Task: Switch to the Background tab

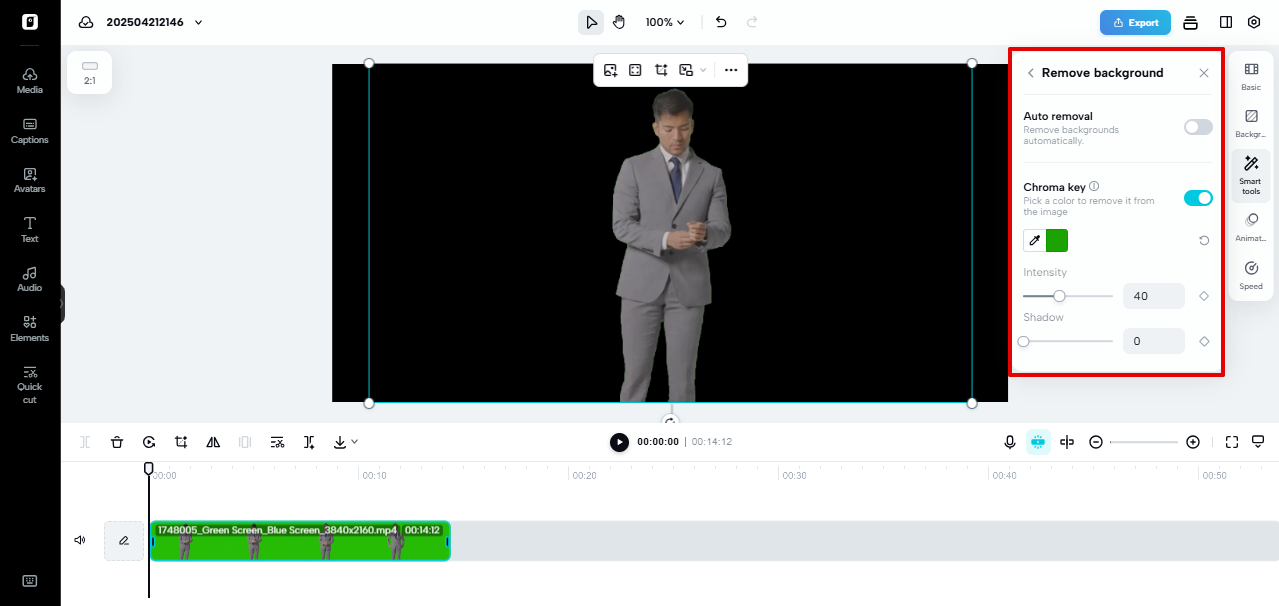Action: coord(1251,124)
